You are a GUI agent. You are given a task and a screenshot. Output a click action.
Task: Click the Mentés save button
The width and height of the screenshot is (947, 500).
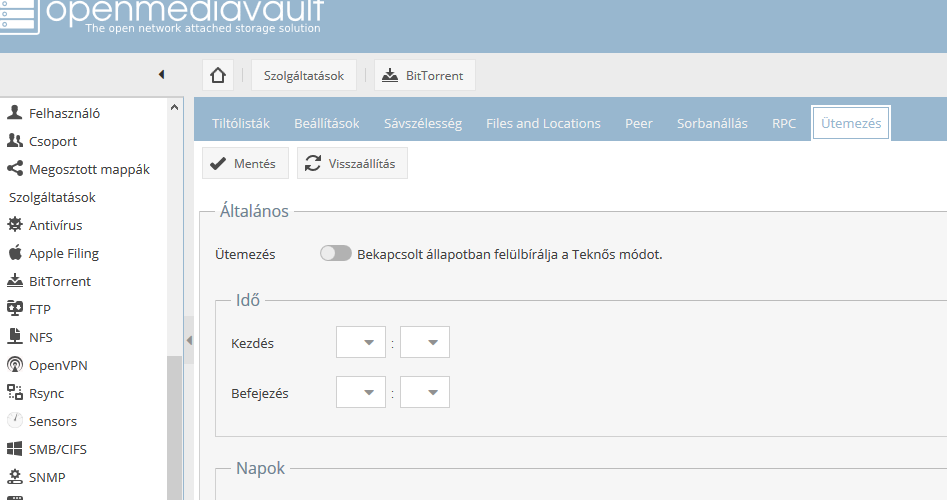coord(245,163)
